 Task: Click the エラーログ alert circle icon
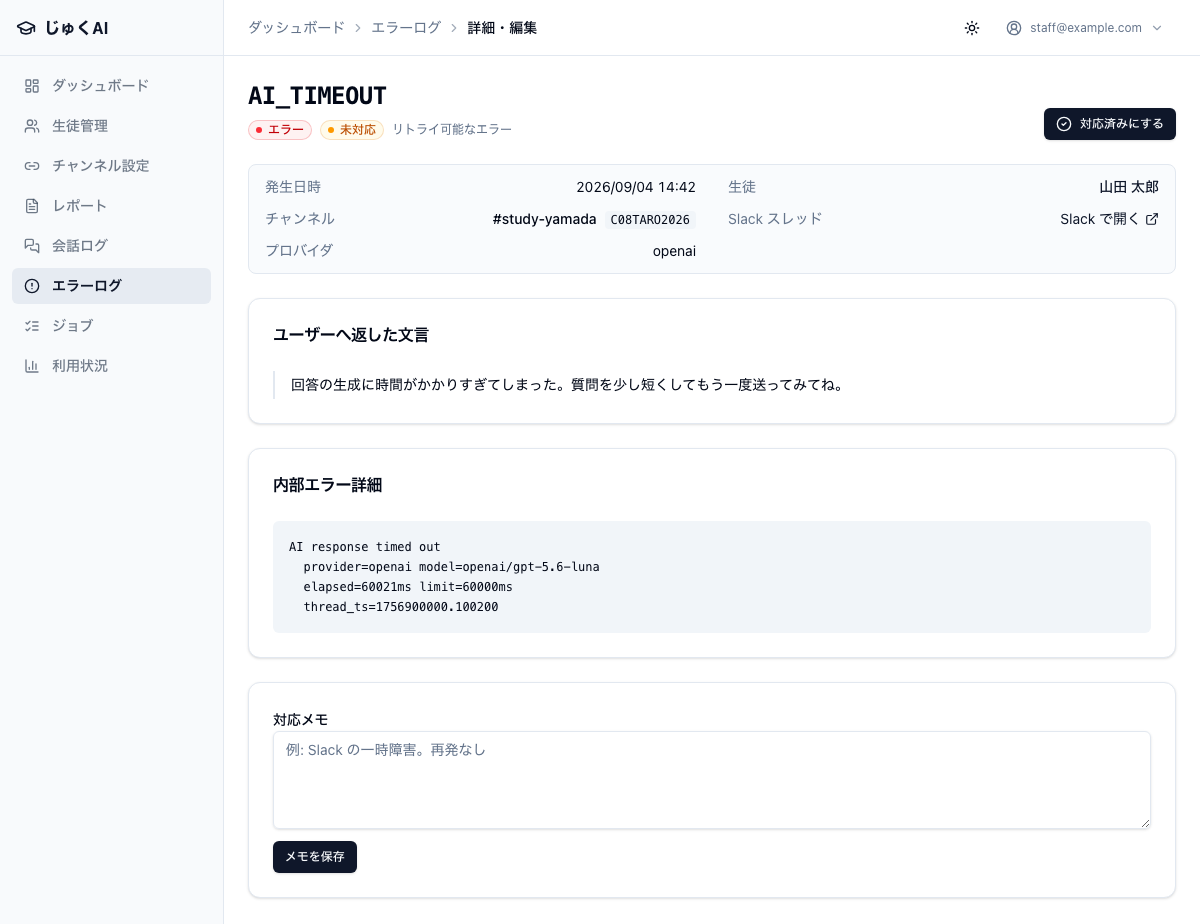coord(32,286)
